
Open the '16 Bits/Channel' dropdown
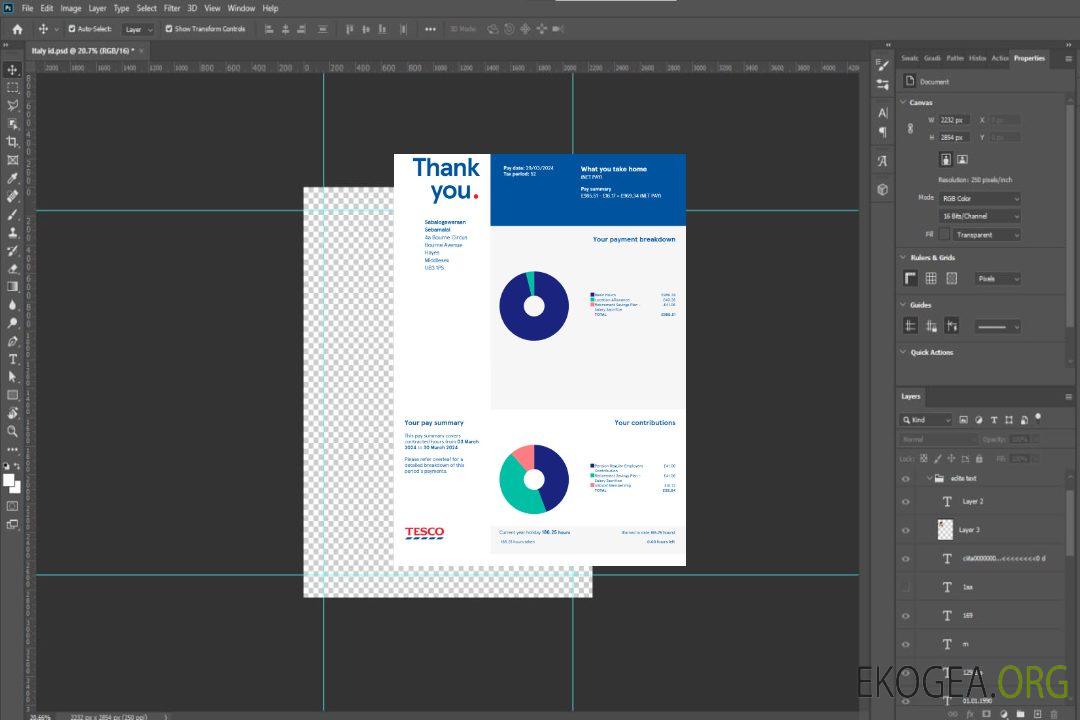click(x=980, y=216)
